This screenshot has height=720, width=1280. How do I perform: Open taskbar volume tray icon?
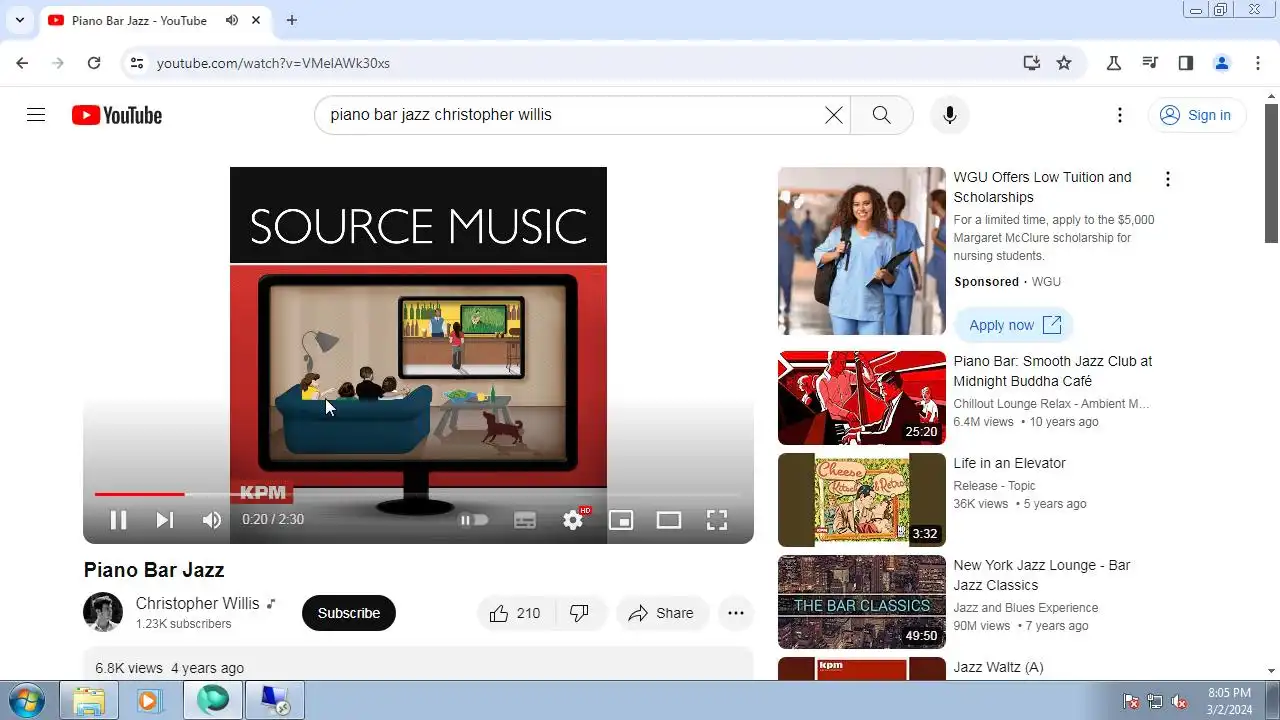pyautogui.click(x=1179, y=702)
